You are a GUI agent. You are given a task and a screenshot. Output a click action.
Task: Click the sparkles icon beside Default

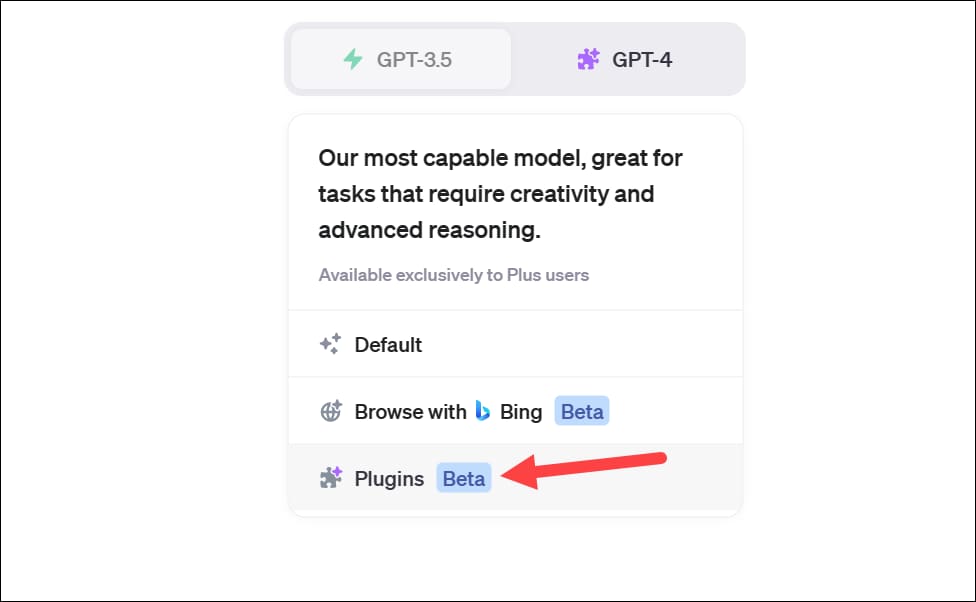331,344
